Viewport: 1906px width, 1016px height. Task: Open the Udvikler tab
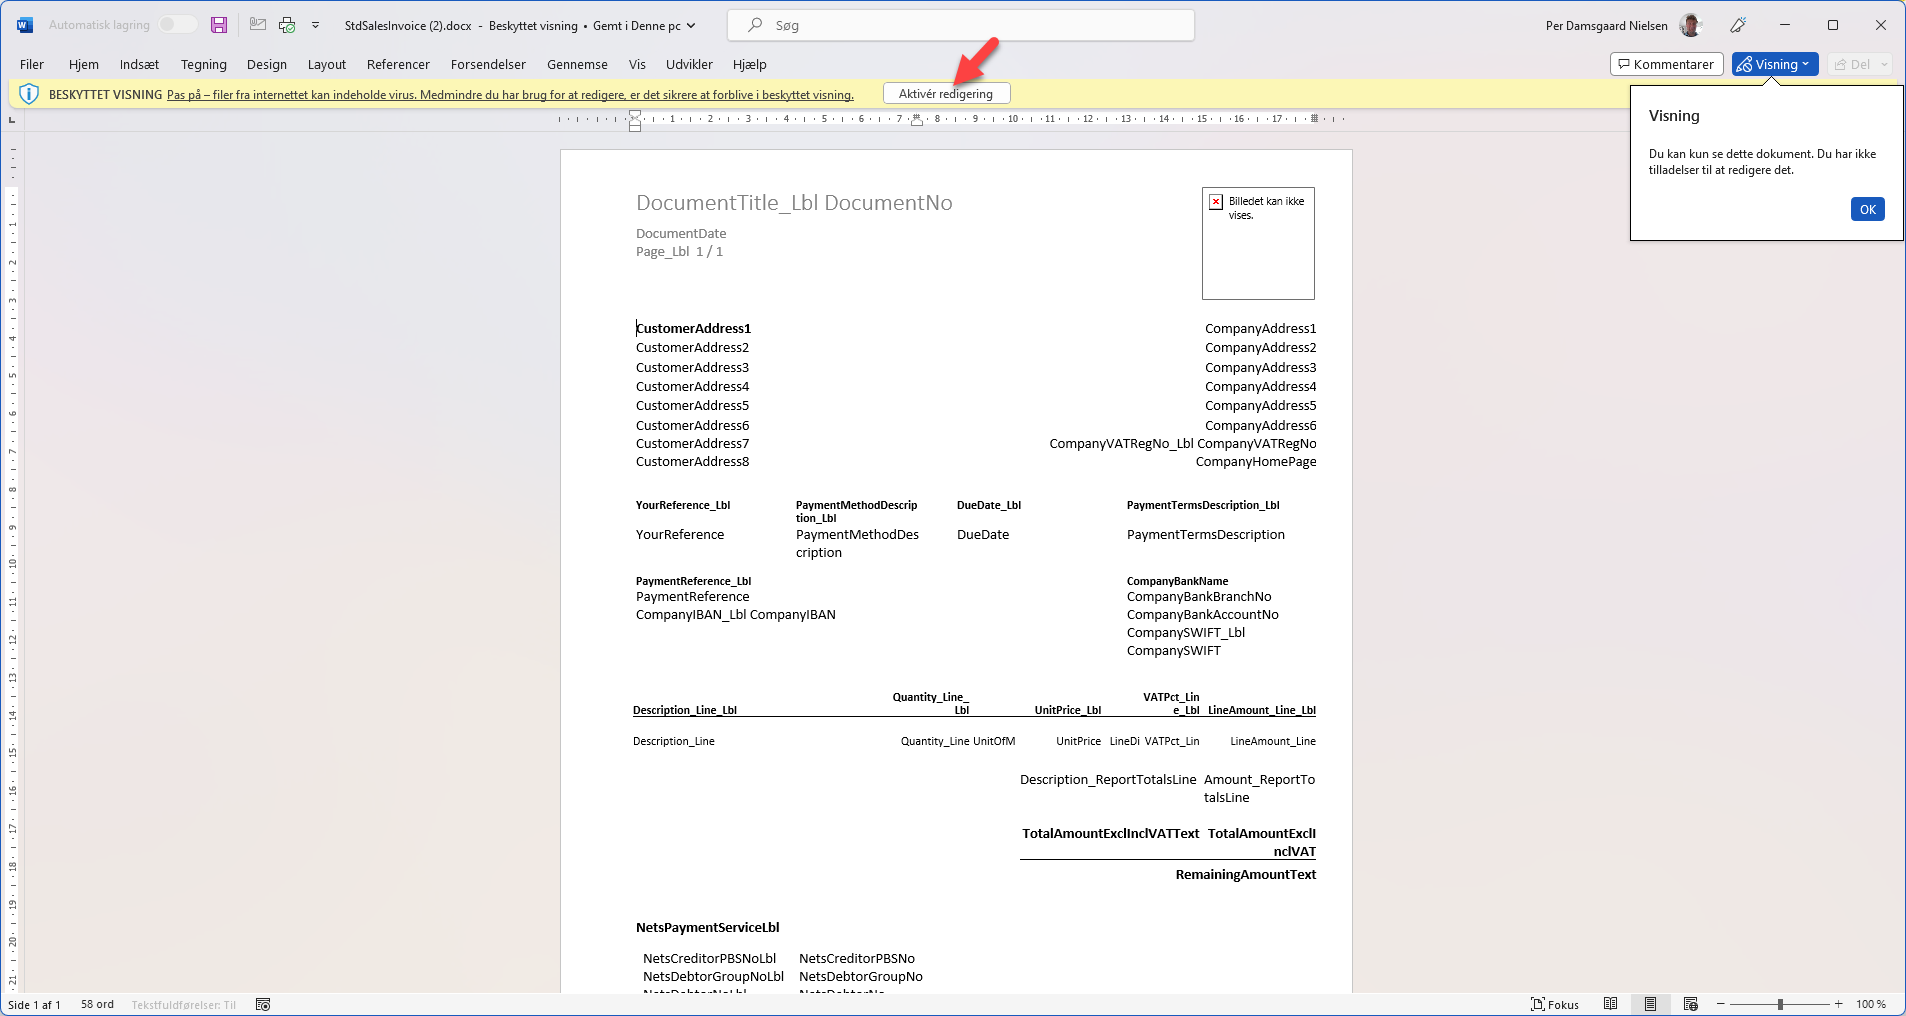point(689,64)
